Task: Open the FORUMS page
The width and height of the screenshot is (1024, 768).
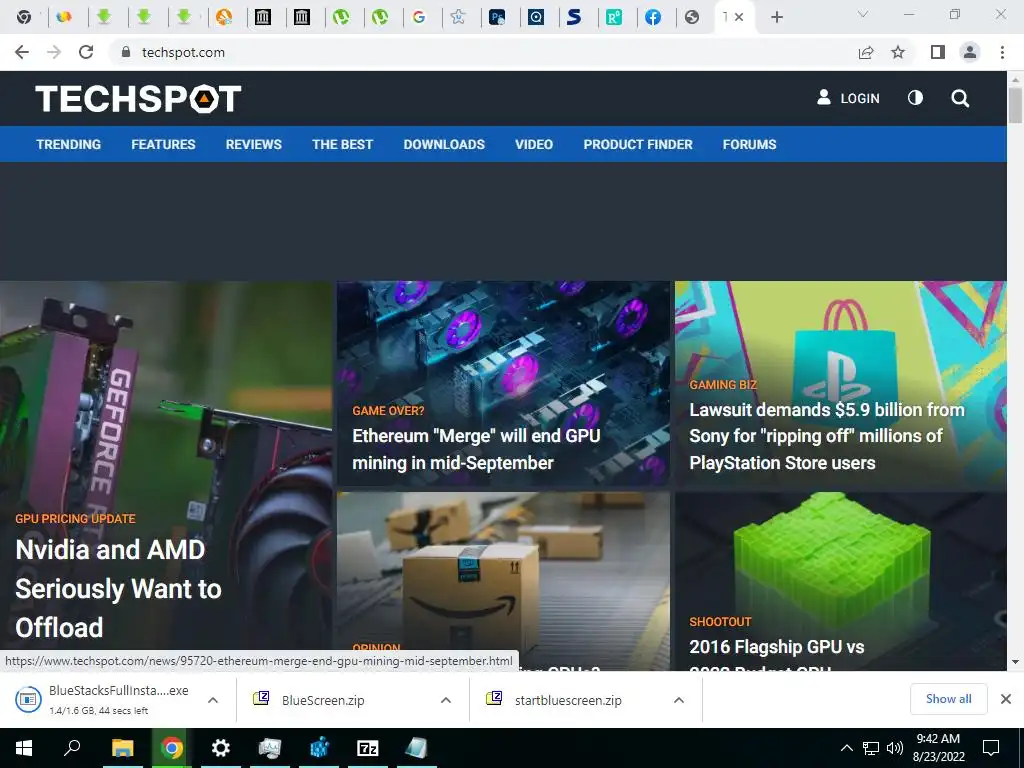Action: pos(749,144)
